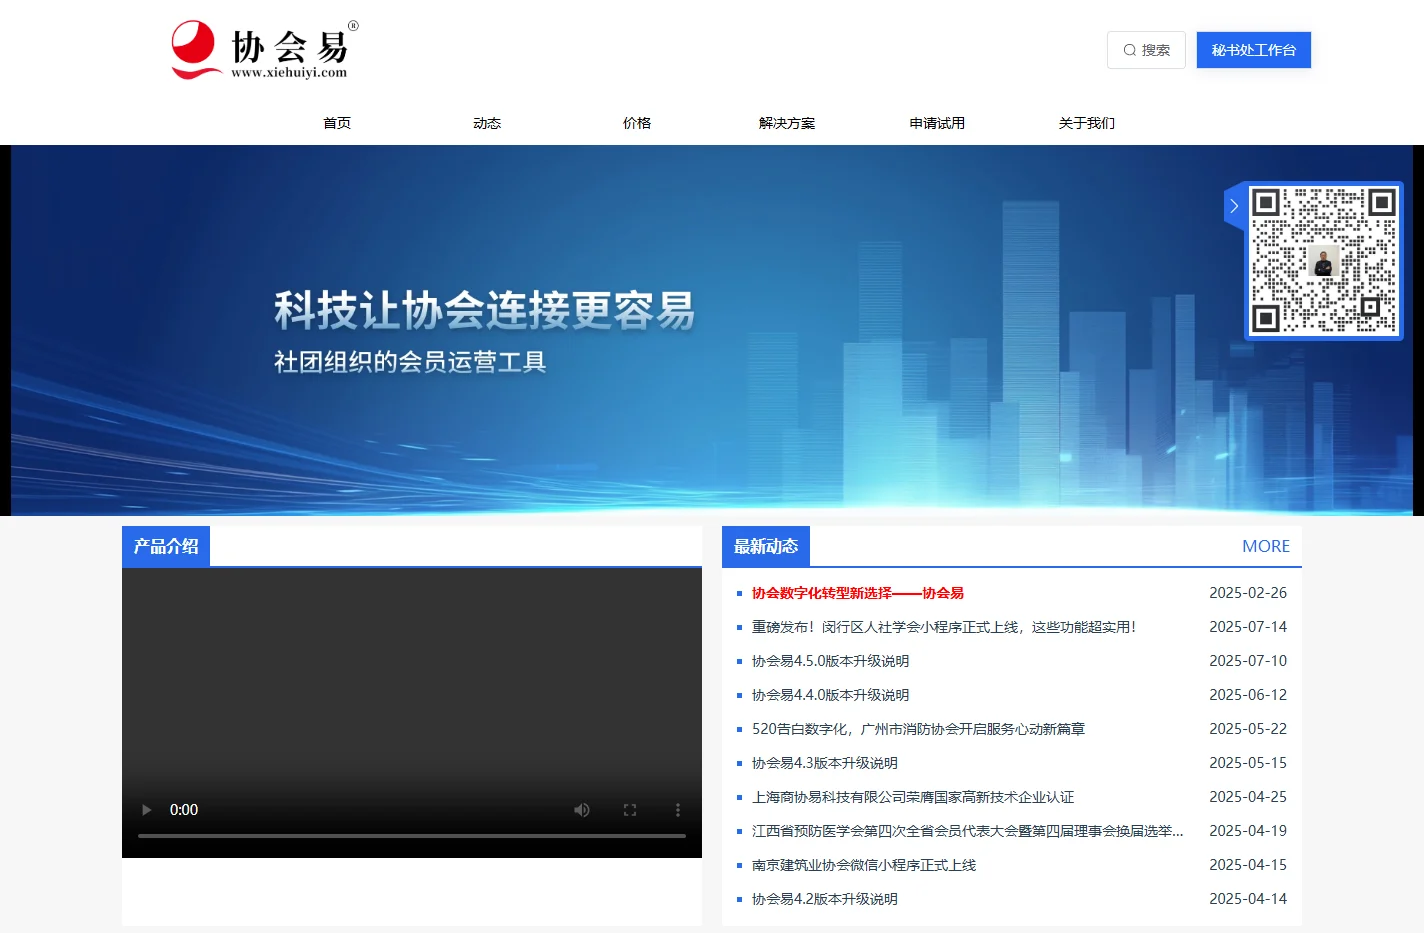This screenshot has width=1424, height=933.
Task: Open 广州市消防协会 520 article
Action: [919, 729]
